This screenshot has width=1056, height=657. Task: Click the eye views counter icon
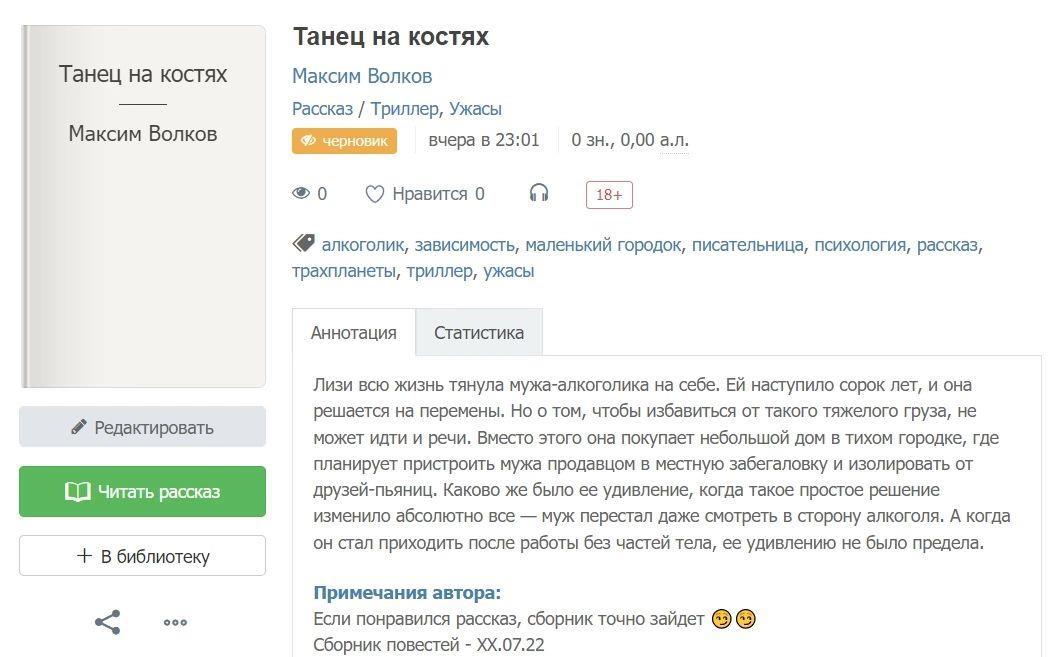coord(300,194)
